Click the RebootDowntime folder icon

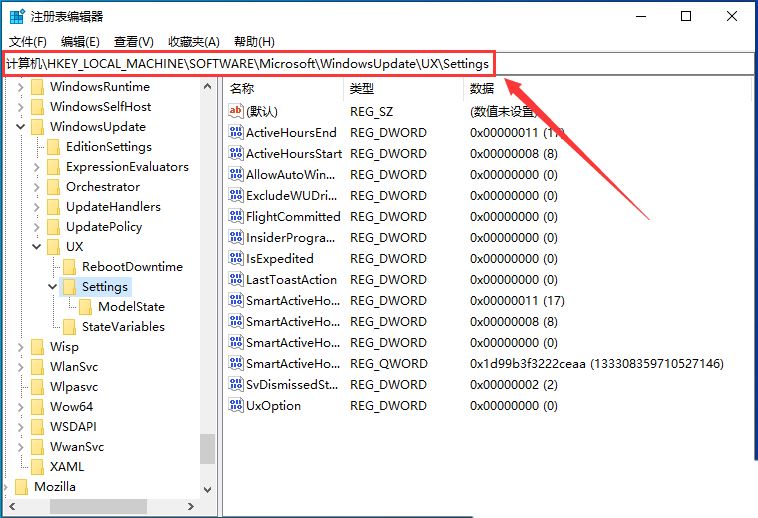pos(69,267)
